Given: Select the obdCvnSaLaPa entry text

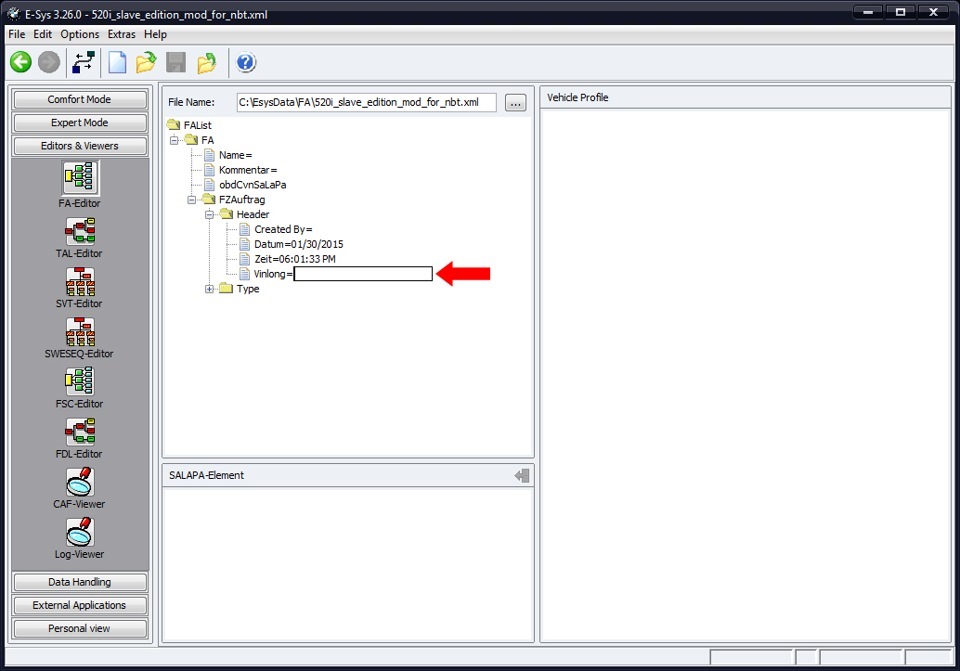Looking at the screenshot, I should (x=253, y=184).
